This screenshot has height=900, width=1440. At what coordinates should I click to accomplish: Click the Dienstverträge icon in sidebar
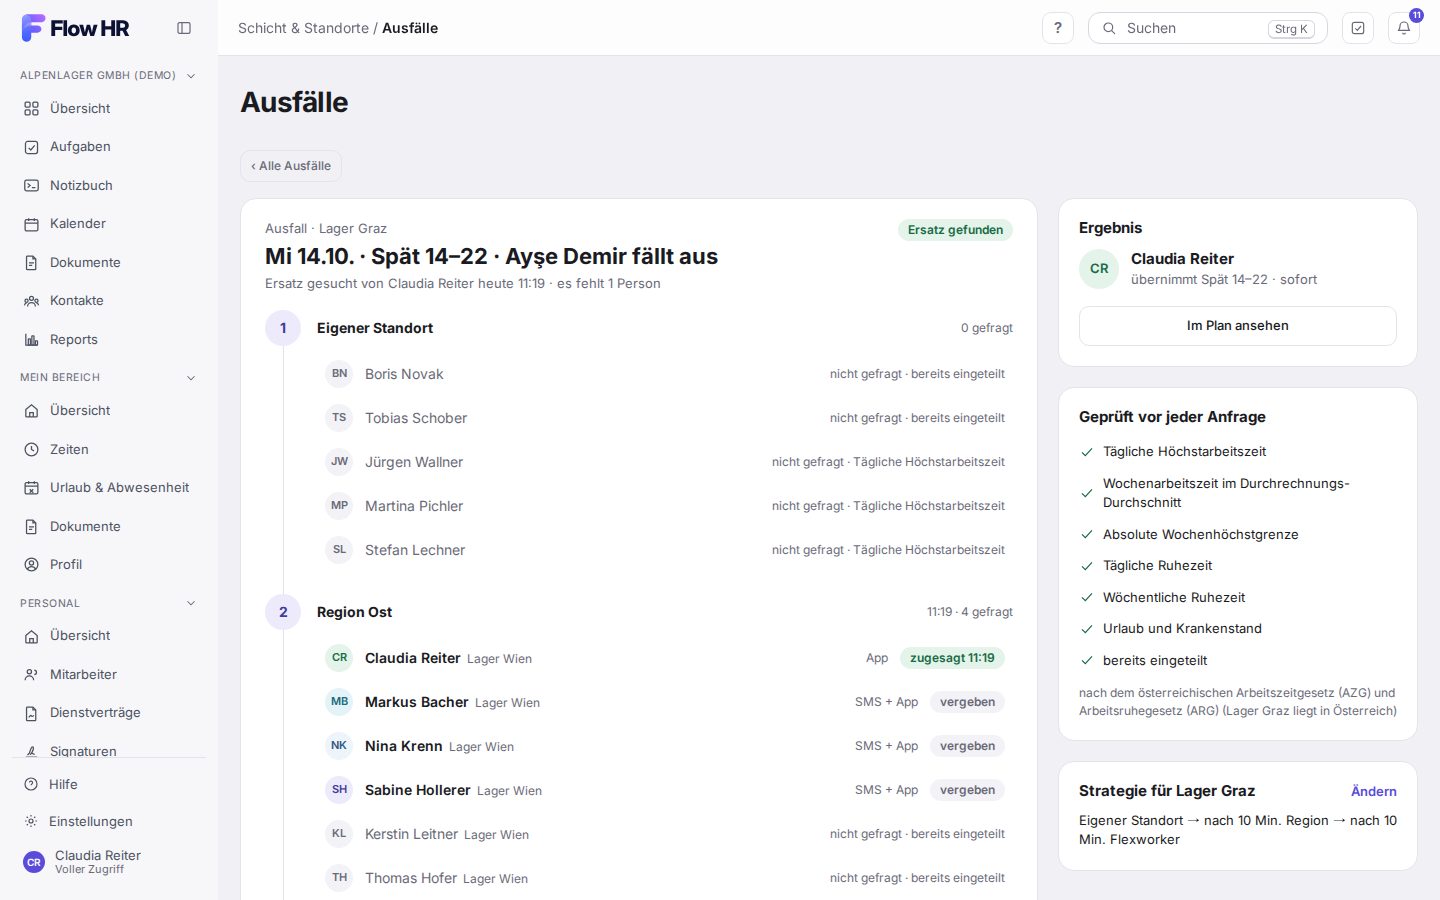pyautogui.click(x=32, y=713)
